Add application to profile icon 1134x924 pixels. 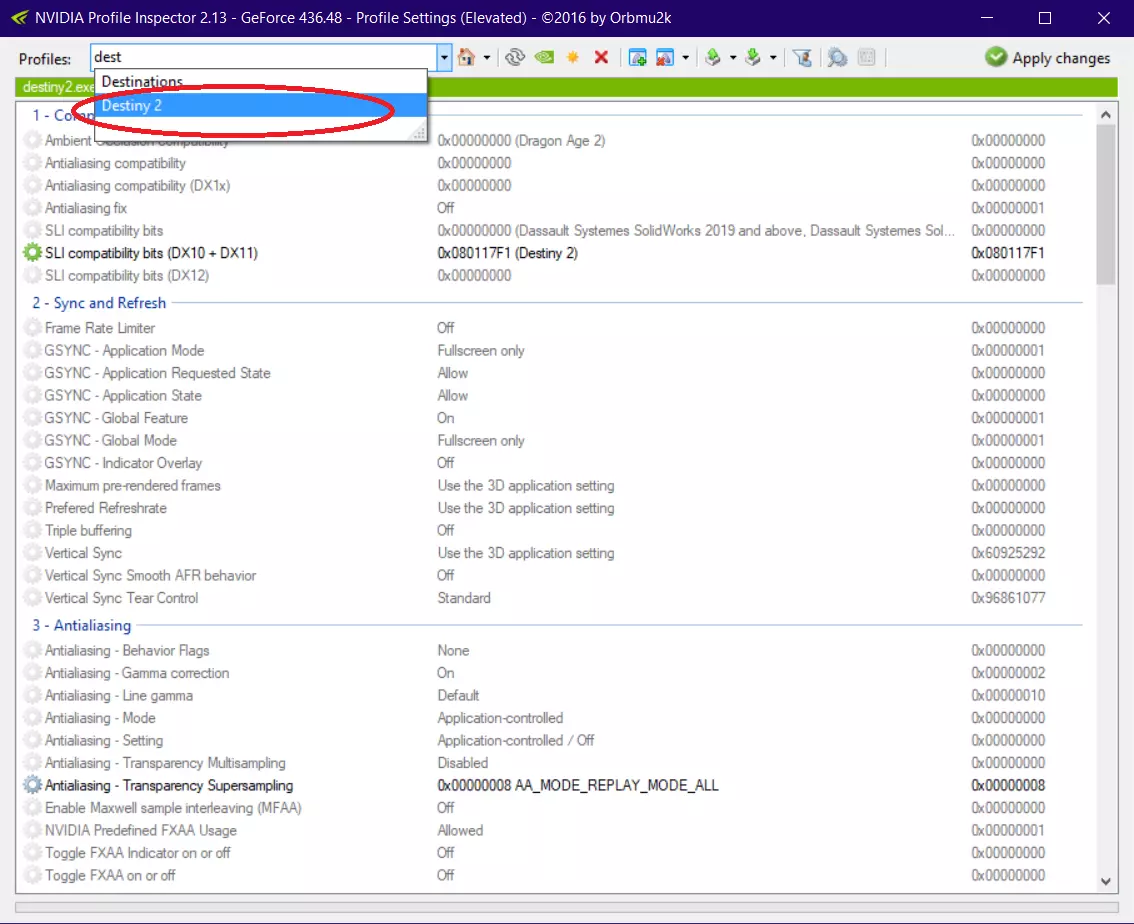(x=637, y=57)
